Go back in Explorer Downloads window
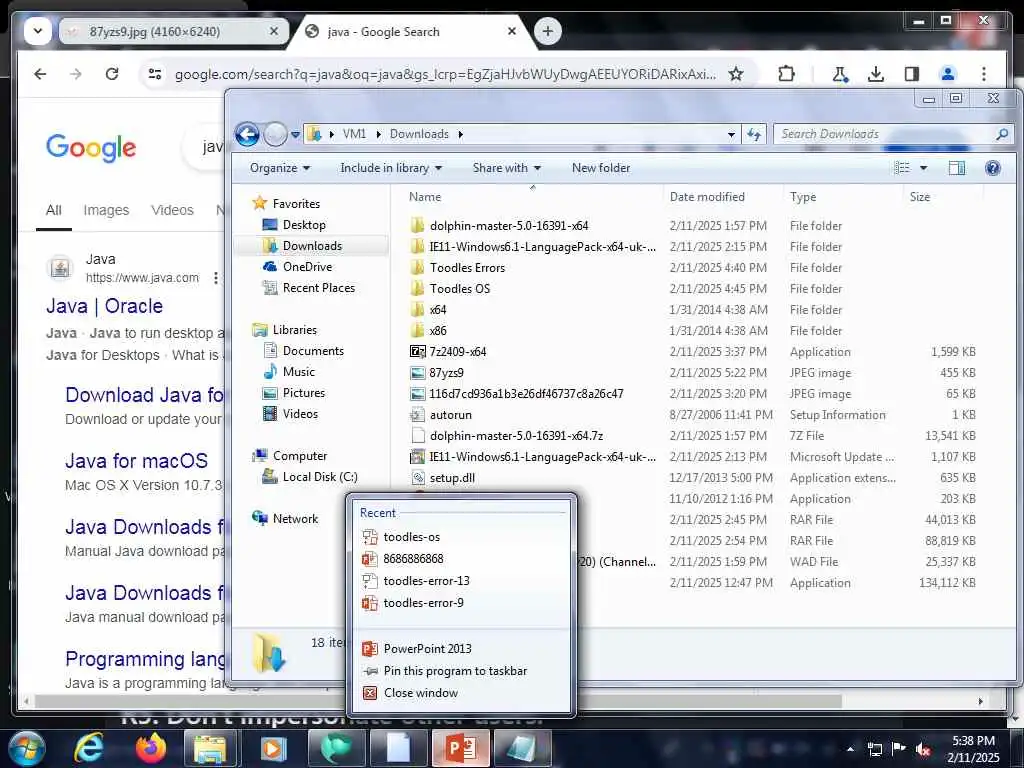 click(247, 135)
